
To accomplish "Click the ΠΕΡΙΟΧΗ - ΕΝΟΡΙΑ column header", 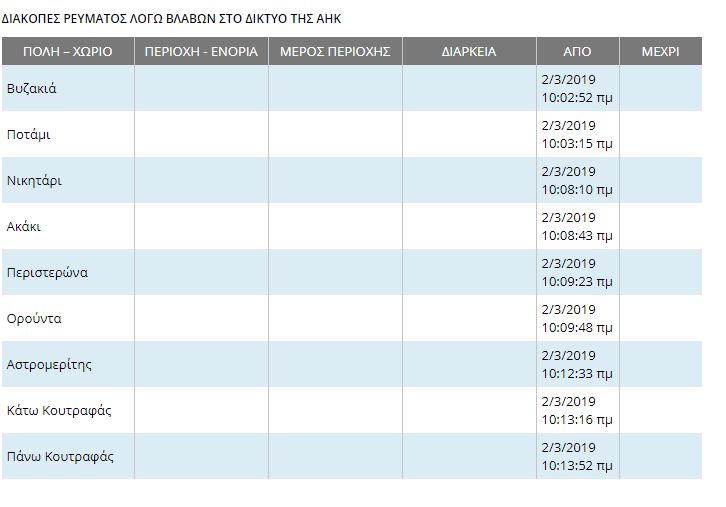I will [201, 51].
